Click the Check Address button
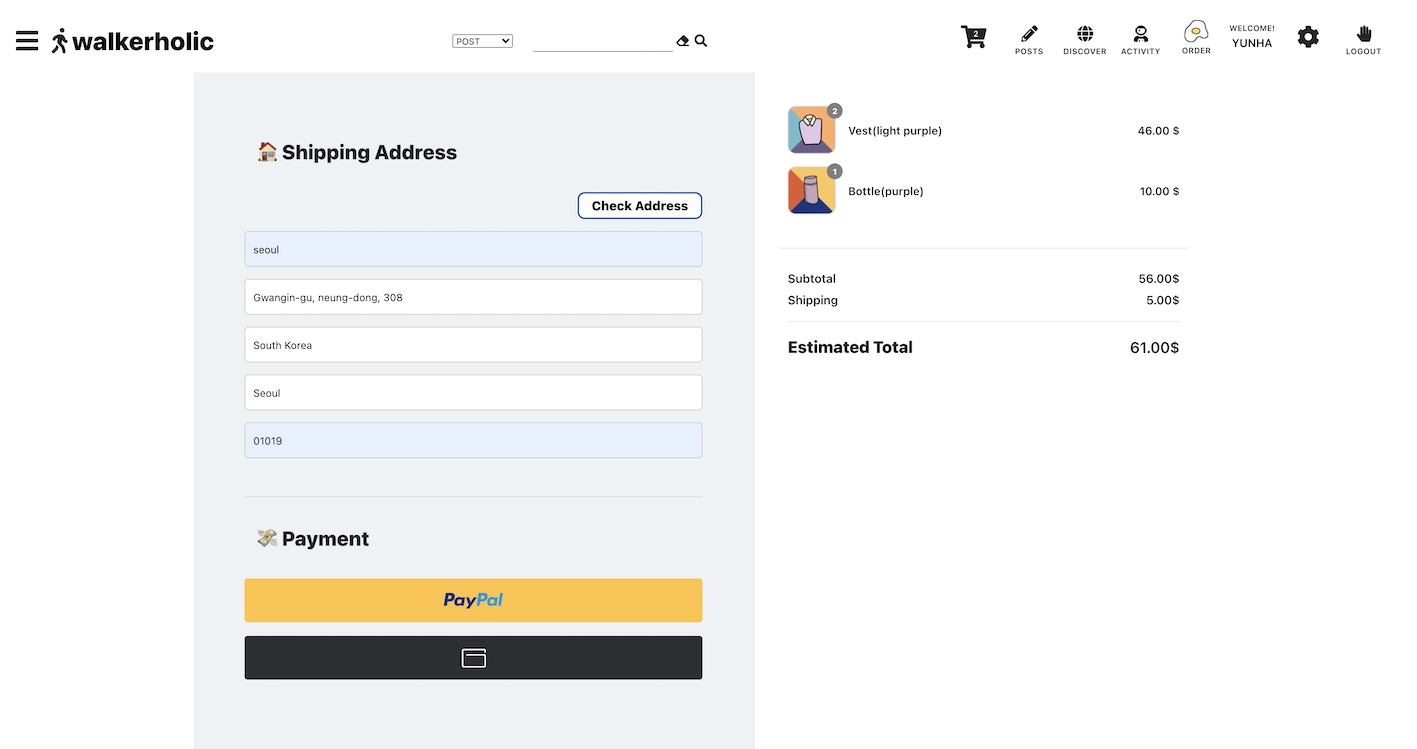This screenshot has width=1417, height=749. pyautogui.click(x=640, y=206)
